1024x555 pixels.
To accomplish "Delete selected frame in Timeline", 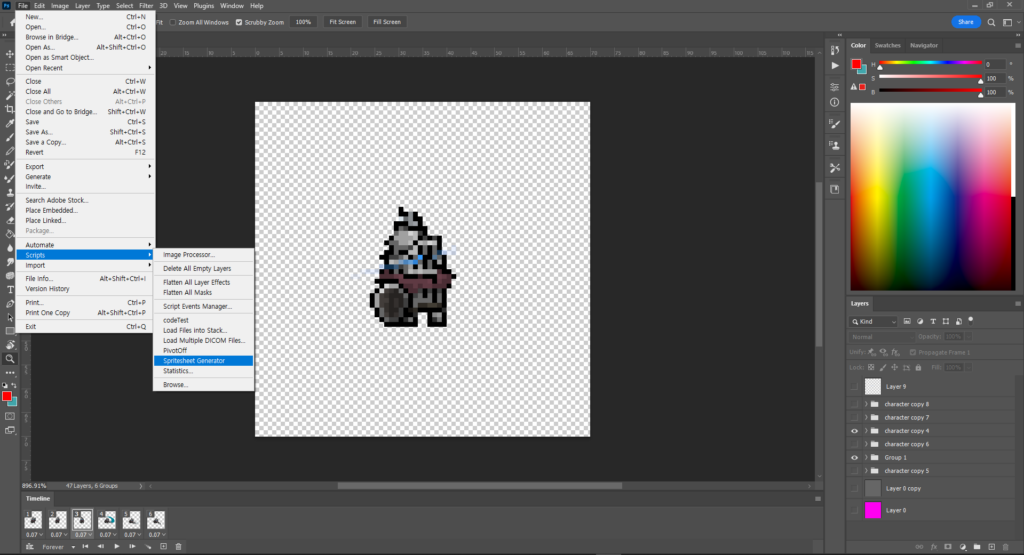I will click(178, 547).
